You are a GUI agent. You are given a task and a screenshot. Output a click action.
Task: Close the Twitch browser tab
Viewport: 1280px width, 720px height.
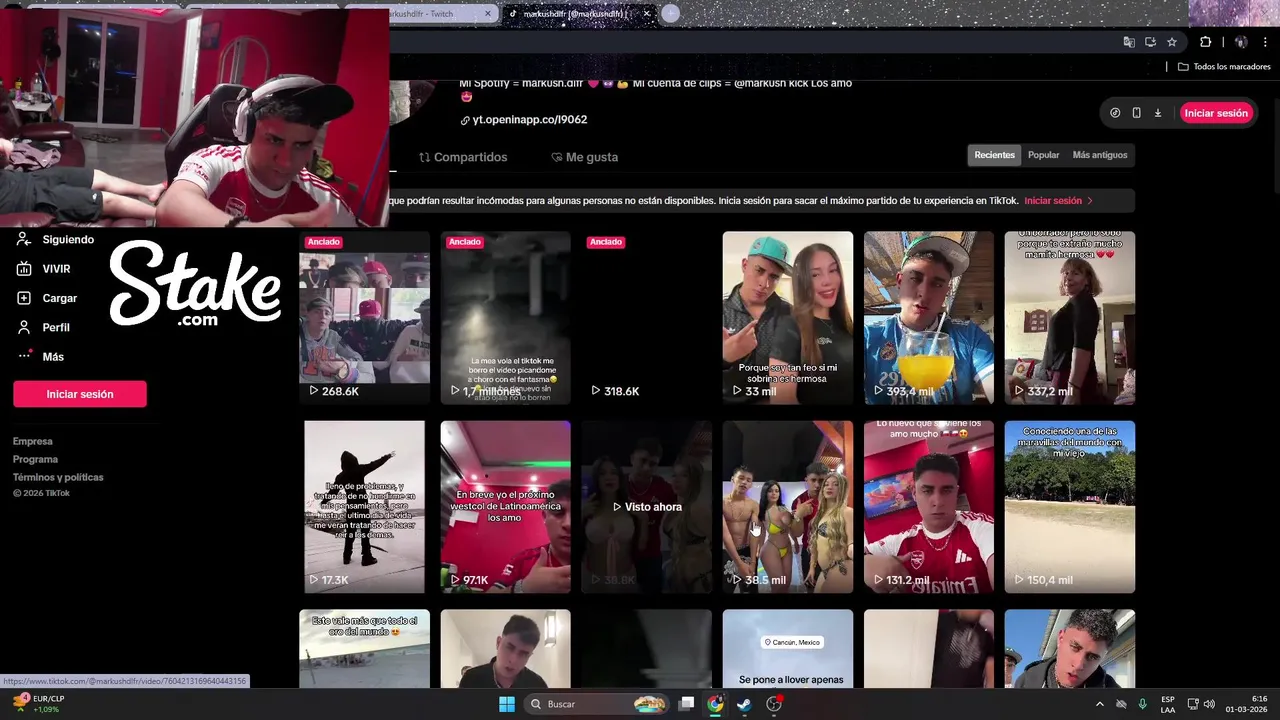click(x=488, y=14)
